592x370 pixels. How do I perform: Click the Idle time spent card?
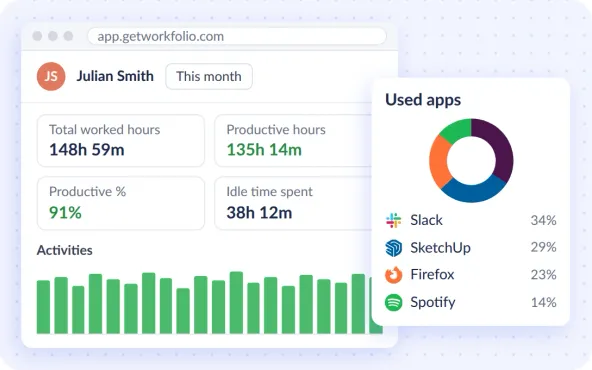tap(293, 203)
